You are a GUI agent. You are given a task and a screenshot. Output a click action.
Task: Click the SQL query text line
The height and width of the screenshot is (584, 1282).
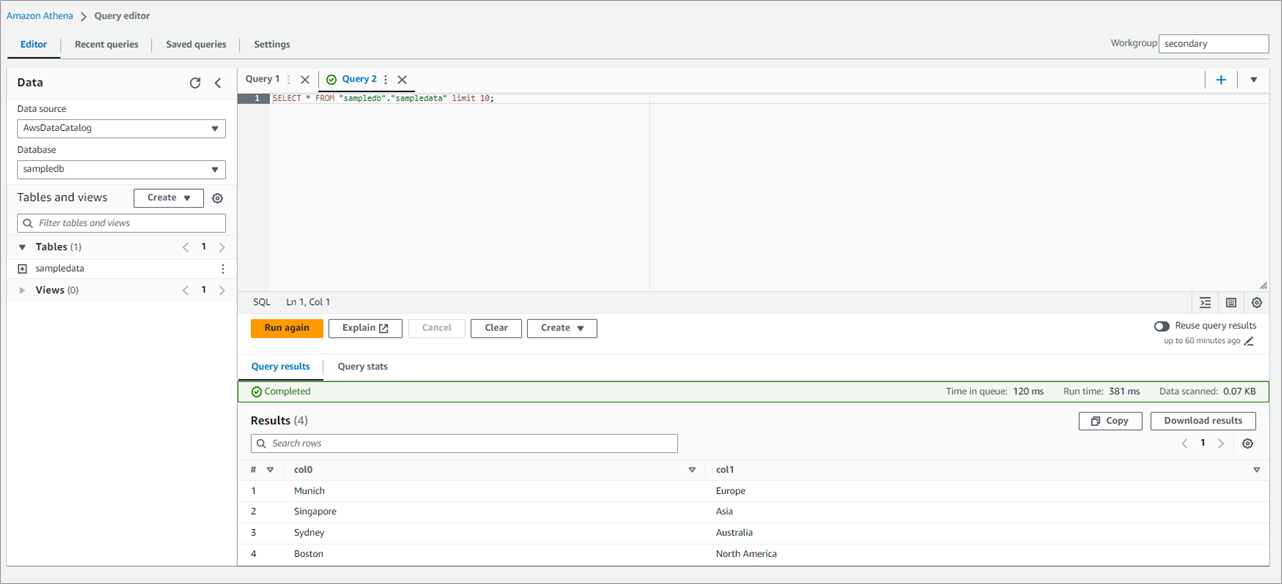point(383,99)
